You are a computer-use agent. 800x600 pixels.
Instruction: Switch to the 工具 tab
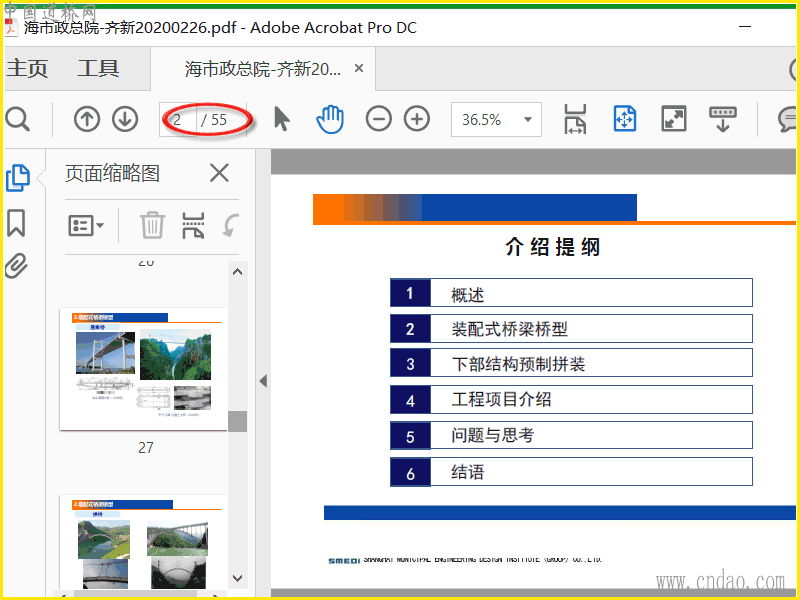[98, 68]
